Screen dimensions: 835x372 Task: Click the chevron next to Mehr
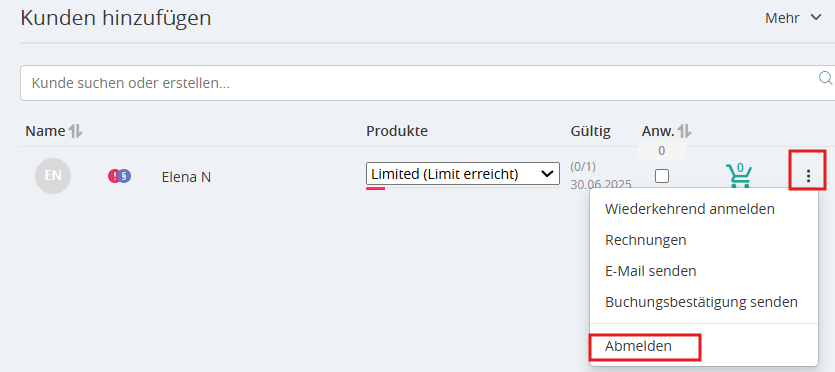pos(816,18)
